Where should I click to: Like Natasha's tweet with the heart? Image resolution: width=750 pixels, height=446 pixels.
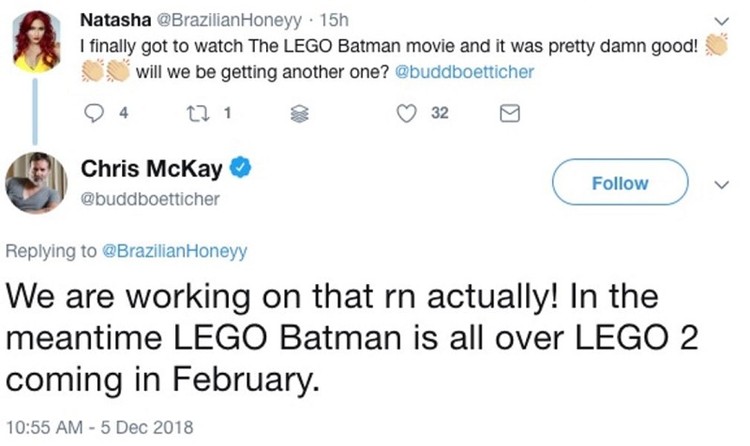(406, 113)
